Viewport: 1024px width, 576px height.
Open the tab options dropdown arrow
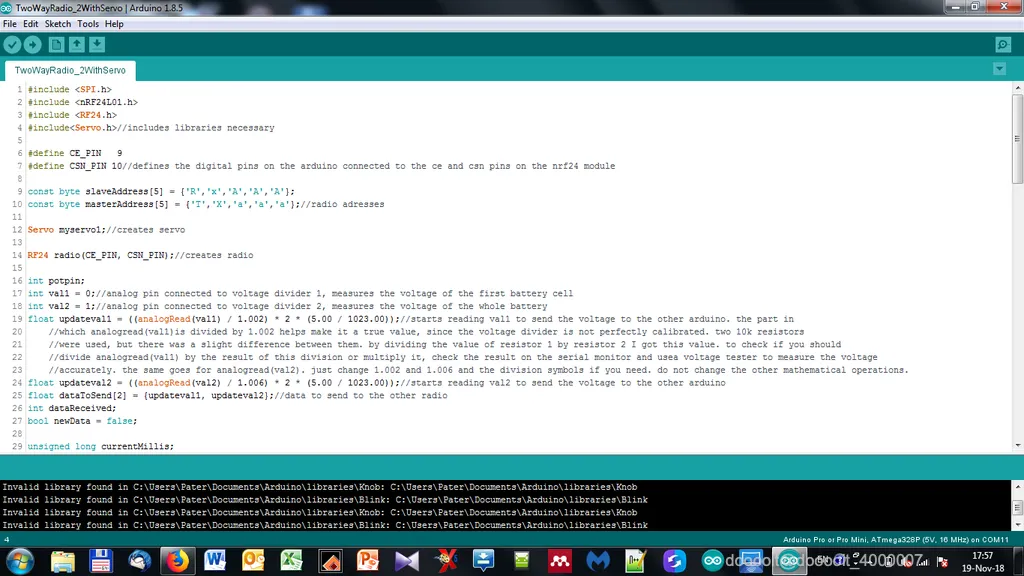click(x=999, y=69)
